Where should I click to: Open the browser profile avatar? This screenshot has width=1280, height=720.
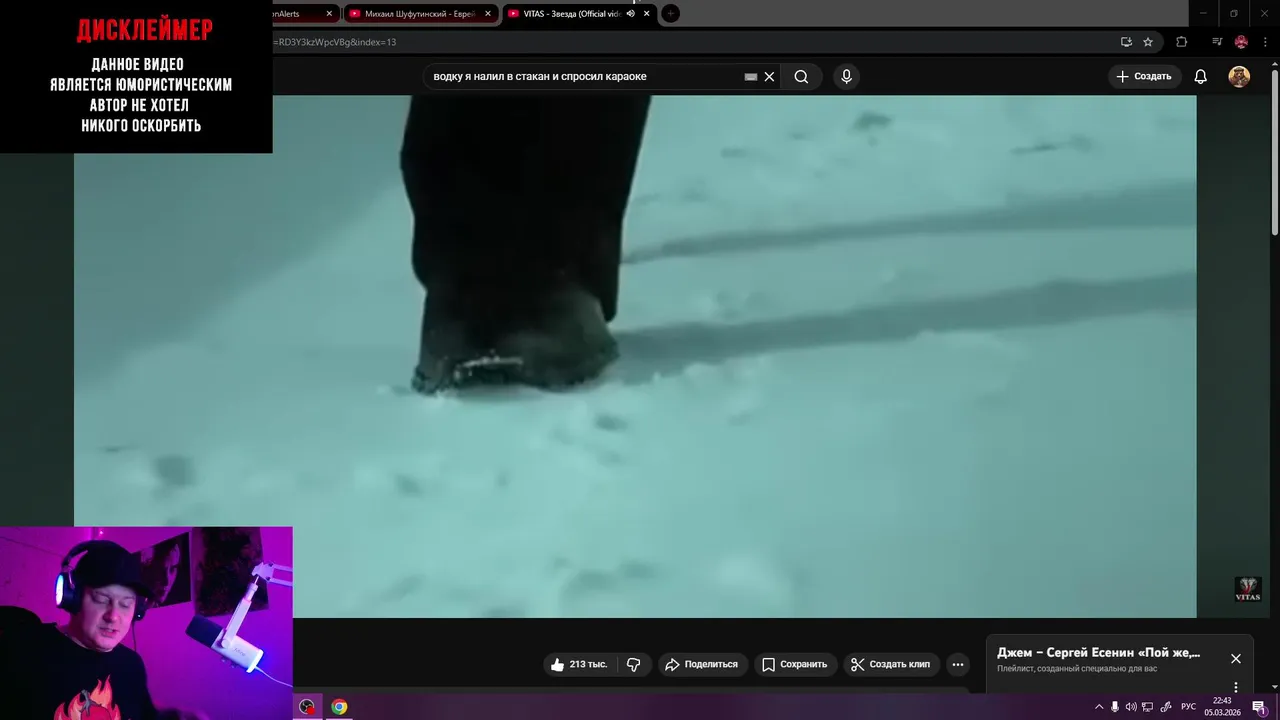point(1241,42)
